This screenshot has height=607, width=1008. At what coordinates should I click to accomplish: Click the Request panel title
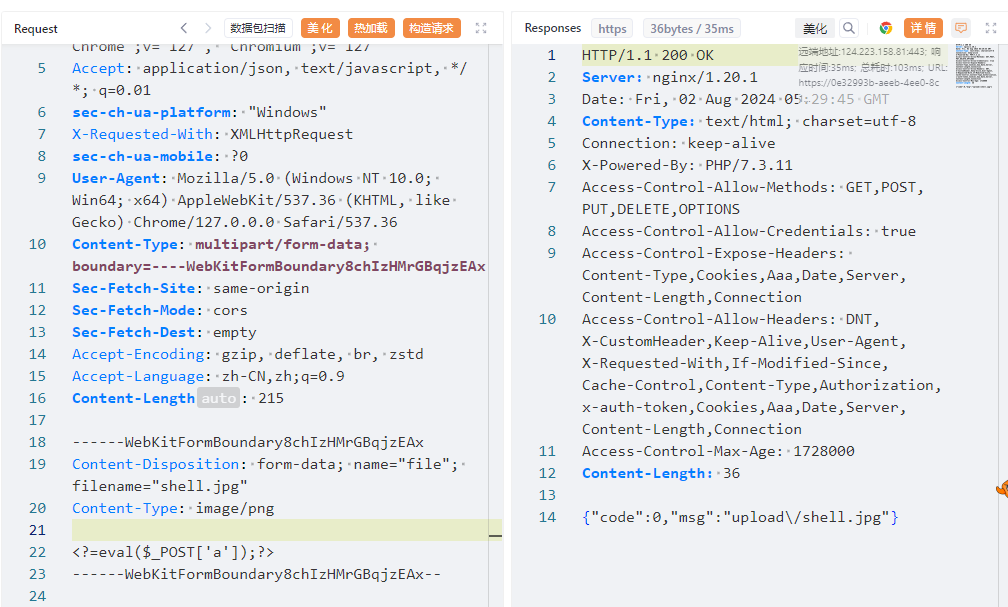point(35,28)
